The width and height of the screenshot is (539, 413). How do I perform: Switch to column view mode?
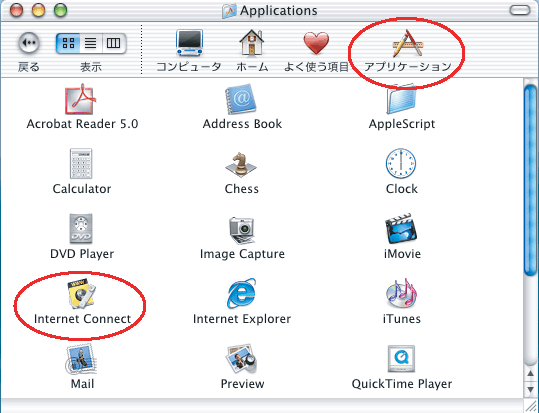click(114, 43)
